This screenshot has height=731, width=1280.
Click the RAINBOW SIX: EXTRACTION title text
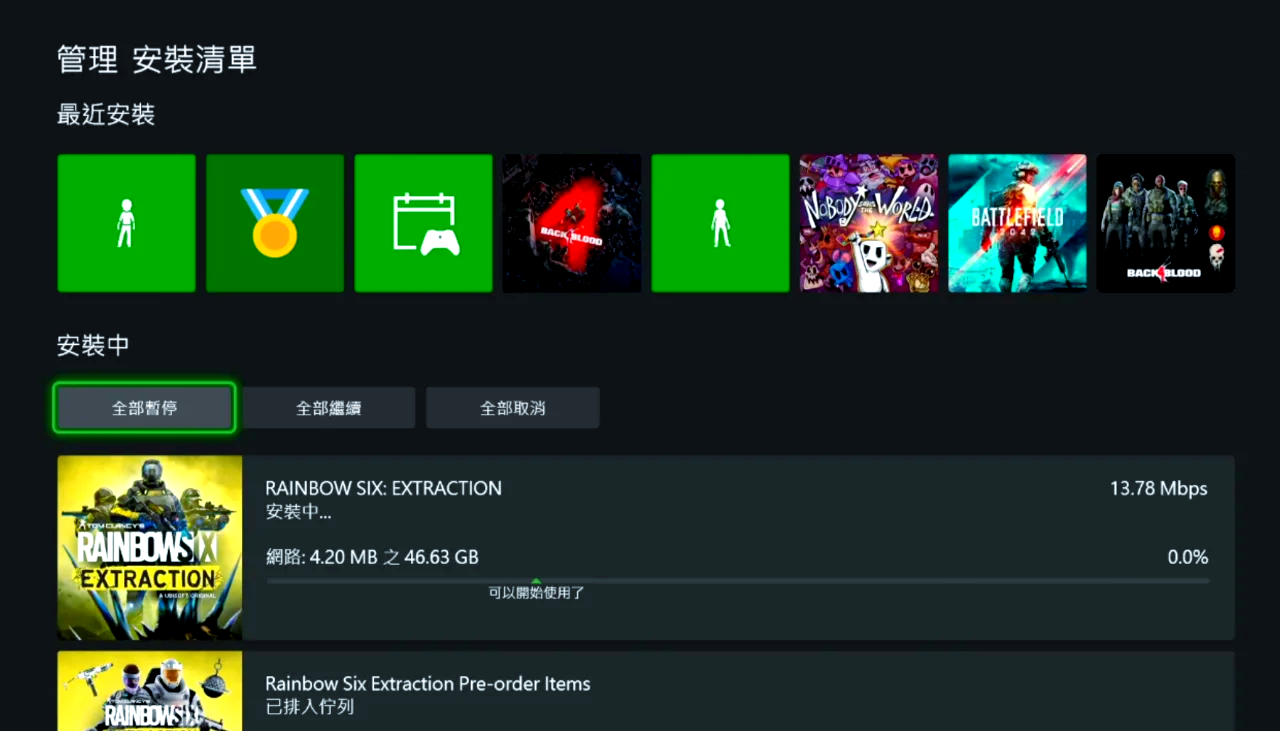pyautogui.click(x=384, y=488)
